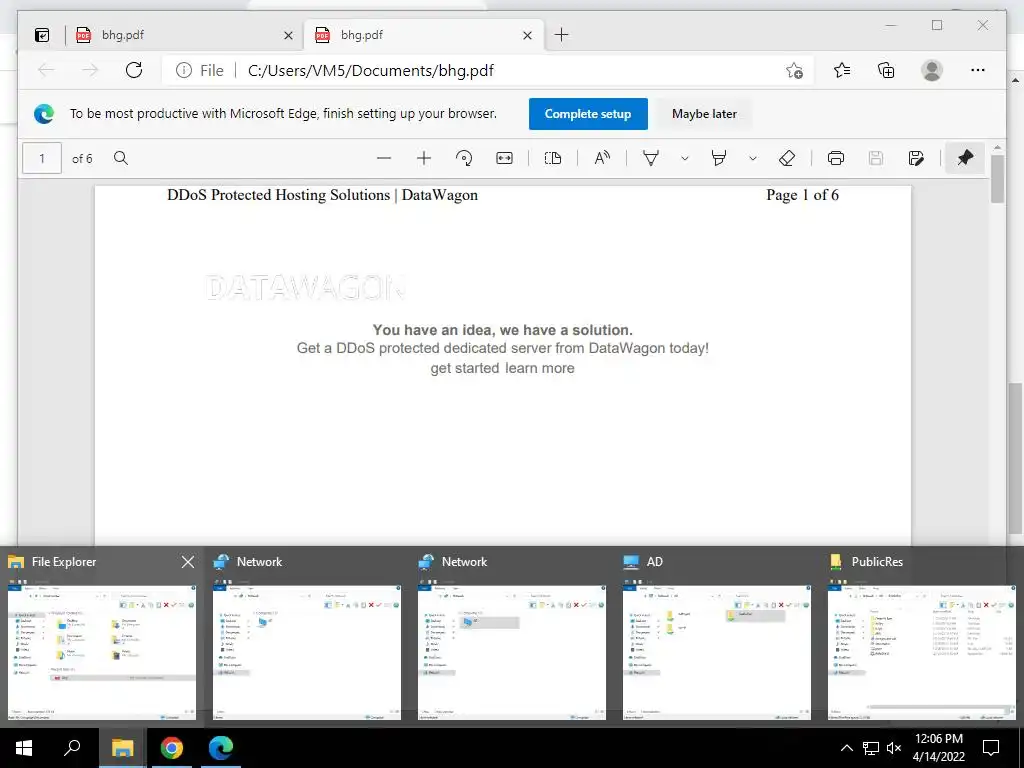Fit PDF to page width
Viewport: 1024px width, 768px height.
[x=504, y=158]
